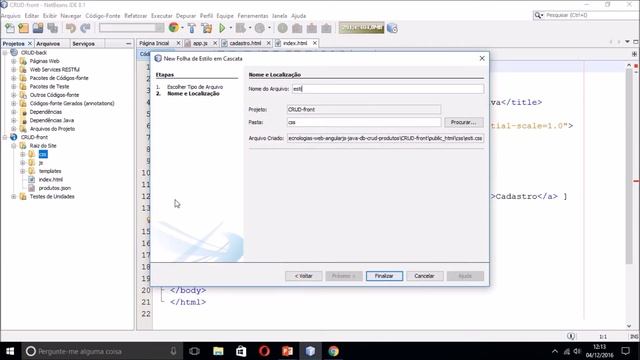Click the Nome do Arquivo input field

pos(388,89)
